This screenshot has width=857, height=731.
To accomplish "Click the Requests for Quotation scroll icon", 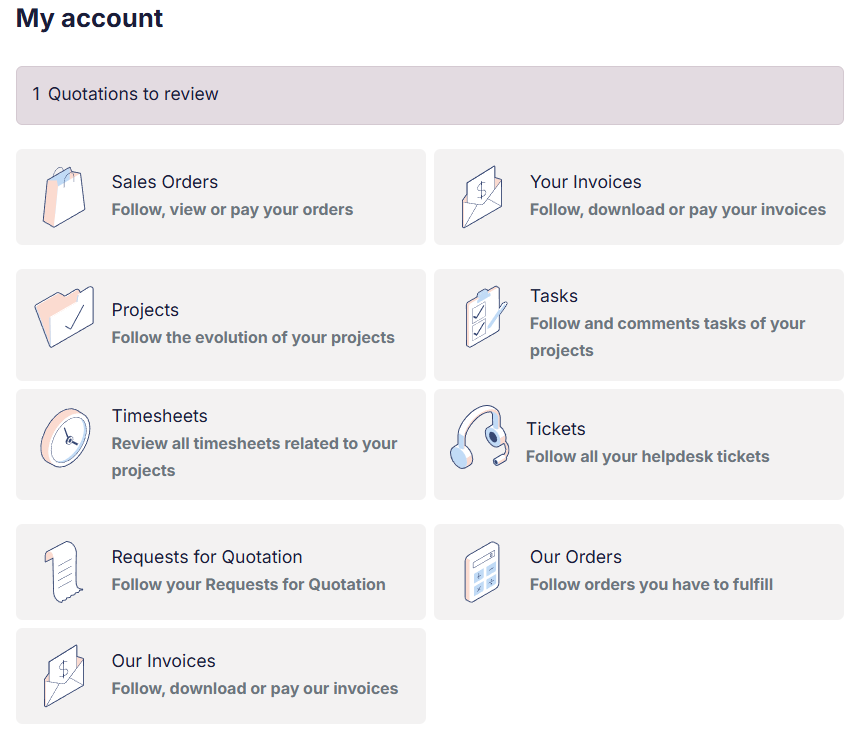I will click(63, 572).
